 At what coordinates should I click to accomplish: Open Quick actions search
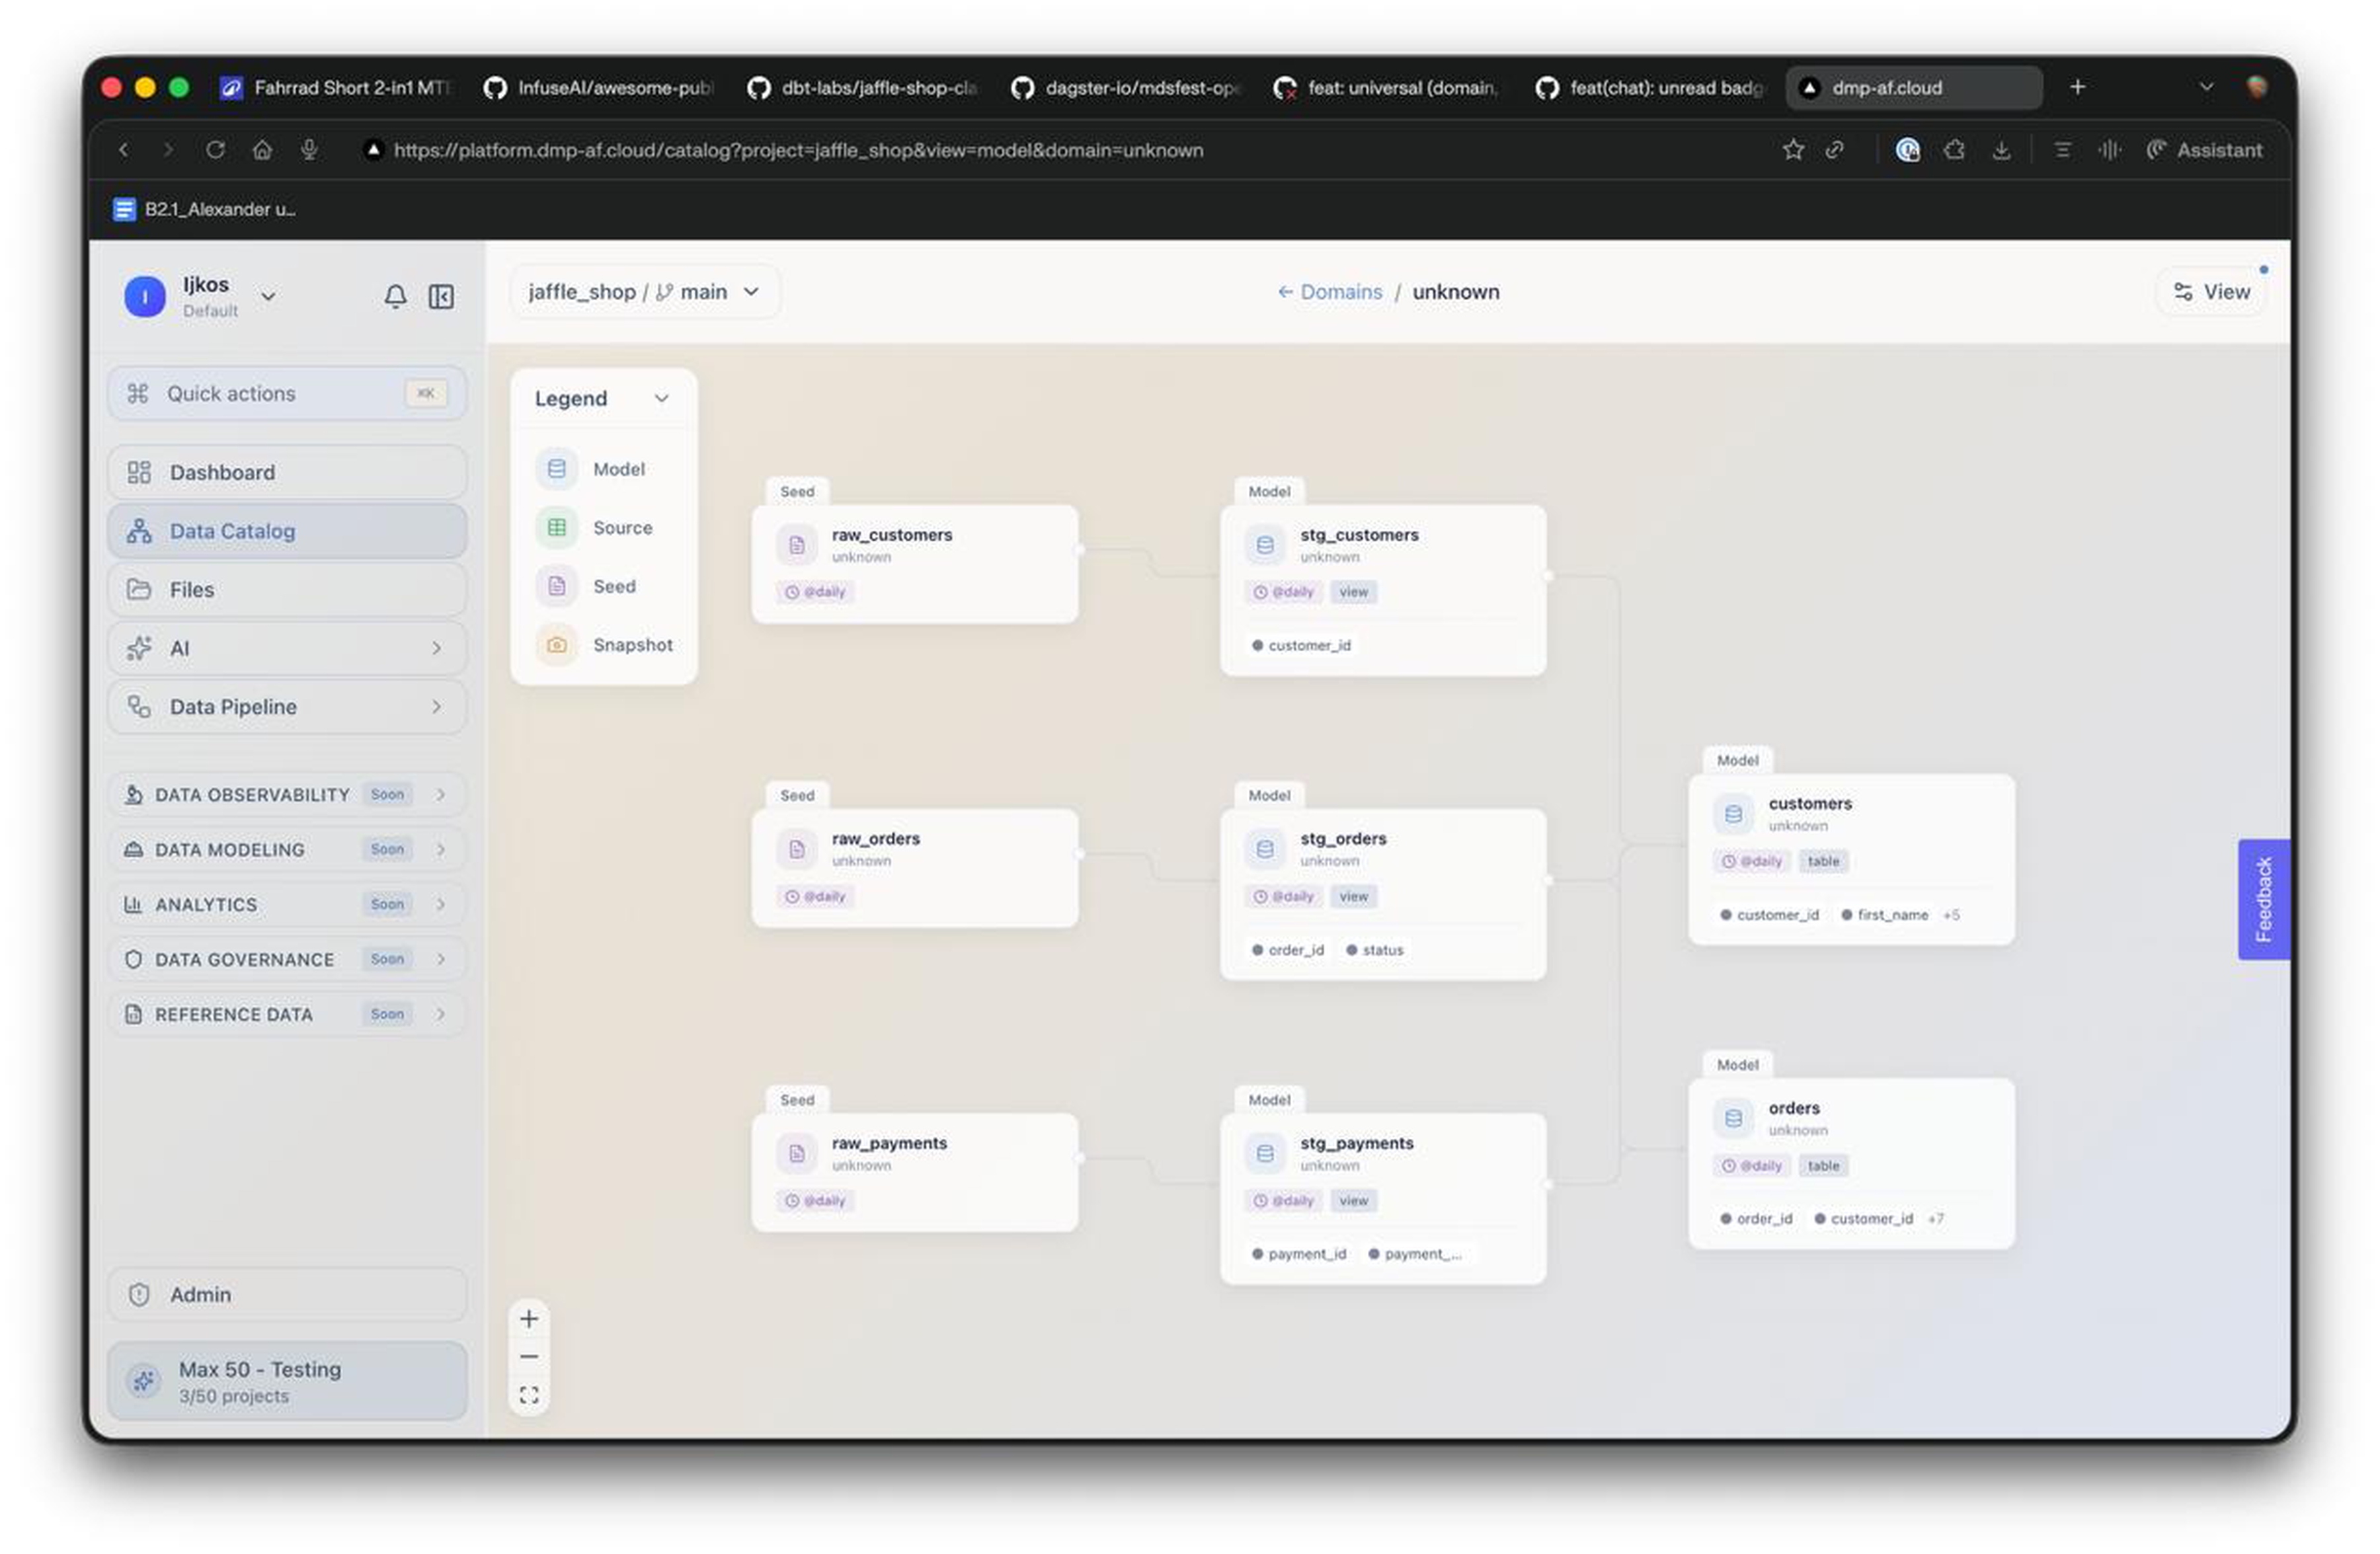click(x=287, y=393)
